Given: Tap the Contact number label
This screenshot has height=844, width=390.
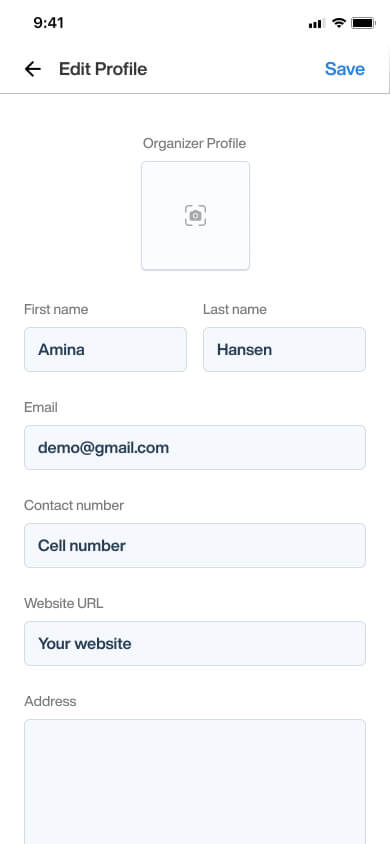Looking at the screenshot, I should pos(74,505).
